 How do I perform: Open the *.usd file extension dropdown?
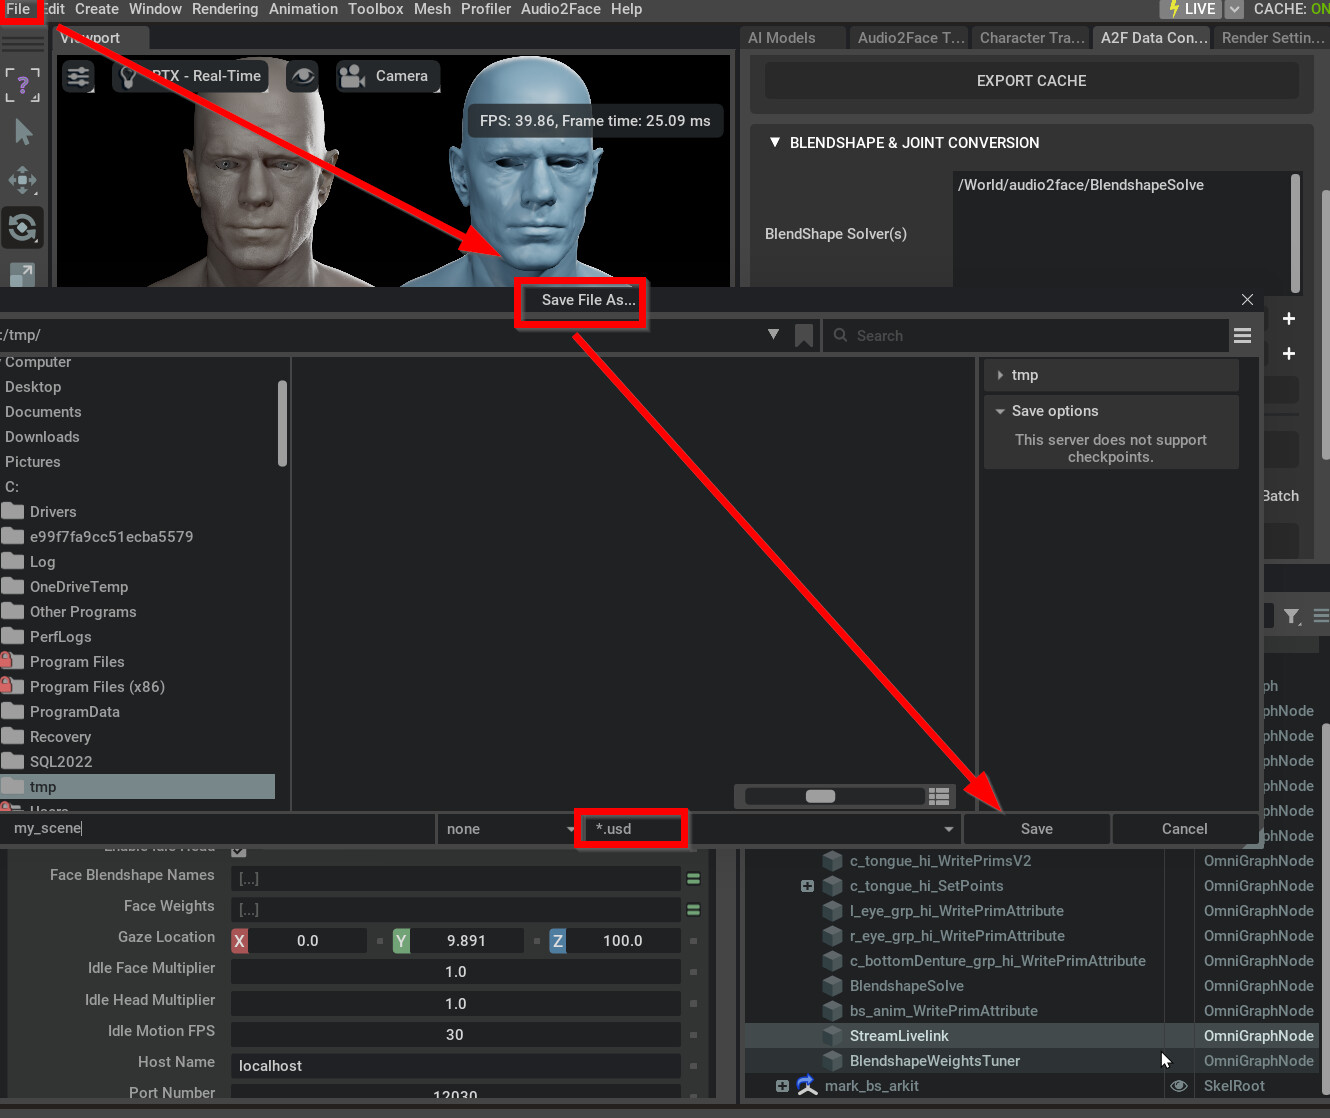point(631,828)
